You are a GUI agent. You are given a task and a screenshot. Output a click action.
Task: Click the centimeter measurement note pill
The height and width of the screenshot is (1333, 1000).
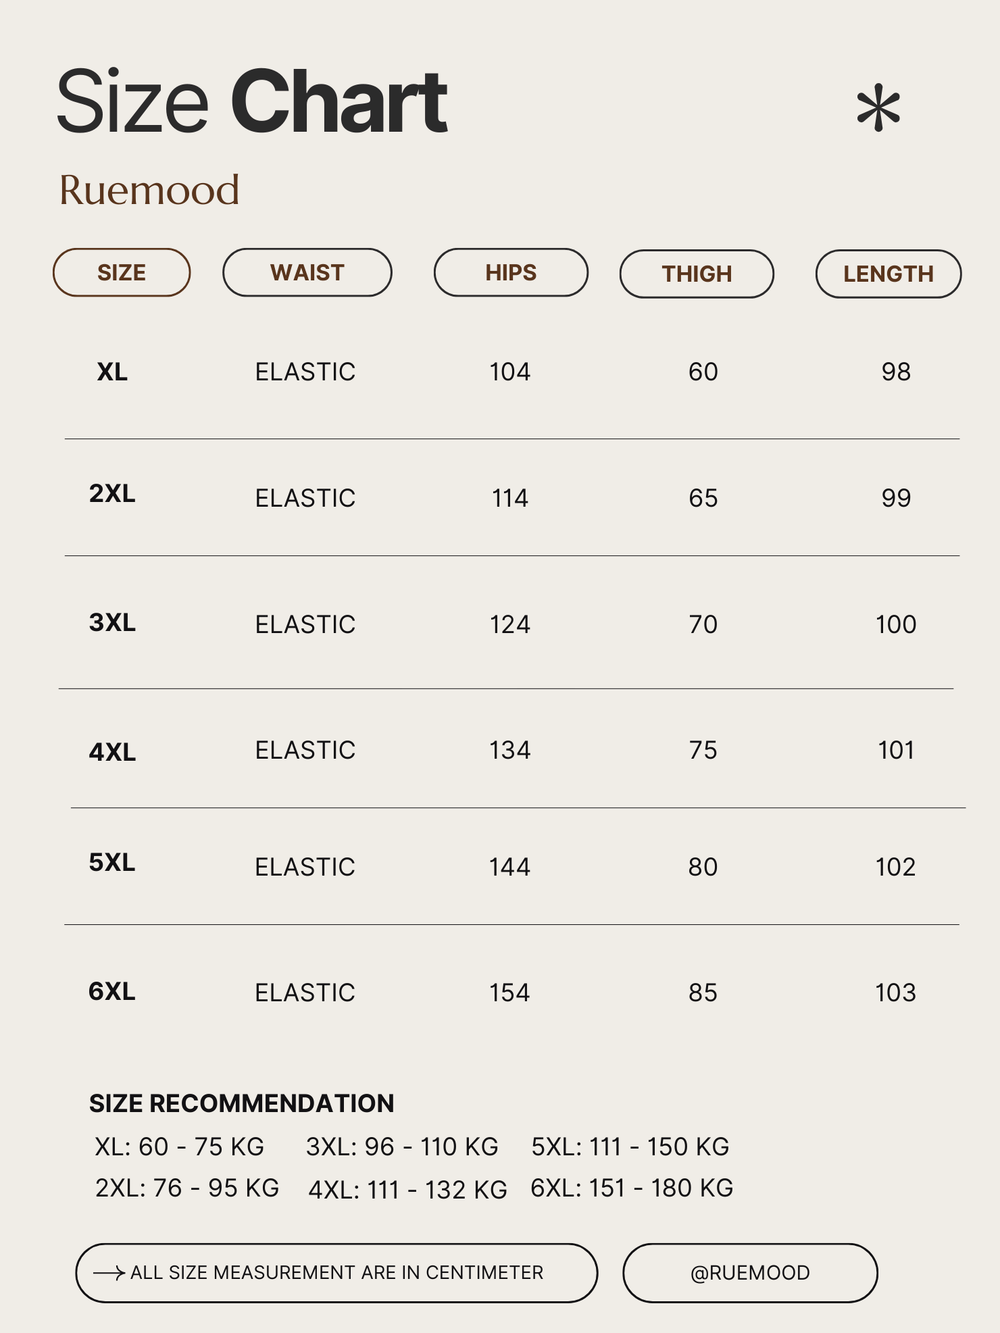click(x=336, y=1273)
